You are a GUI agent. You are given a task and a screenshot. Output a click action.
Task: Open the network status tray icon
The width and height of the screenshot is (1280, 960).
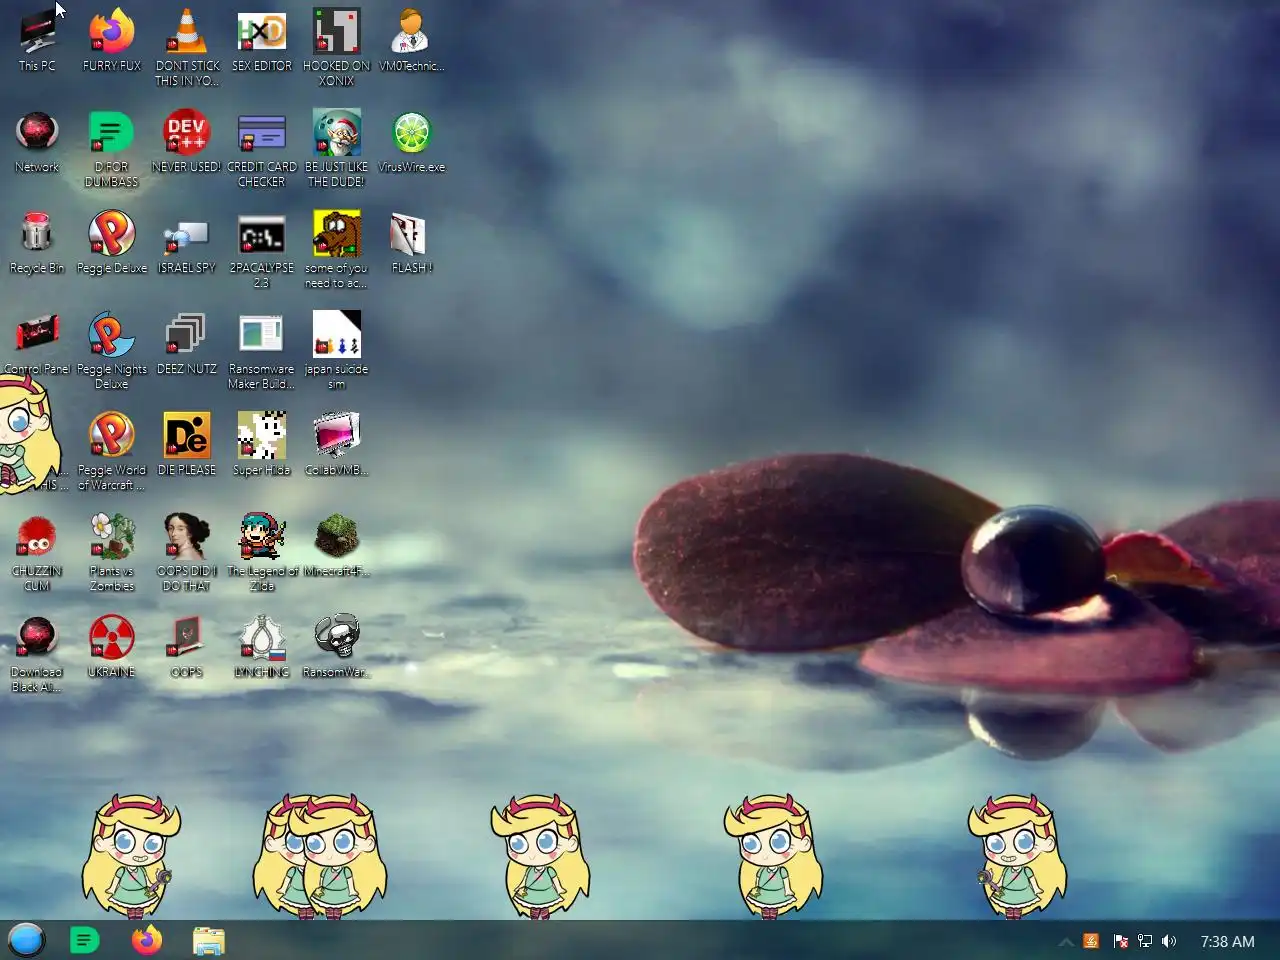point(1145,941)
